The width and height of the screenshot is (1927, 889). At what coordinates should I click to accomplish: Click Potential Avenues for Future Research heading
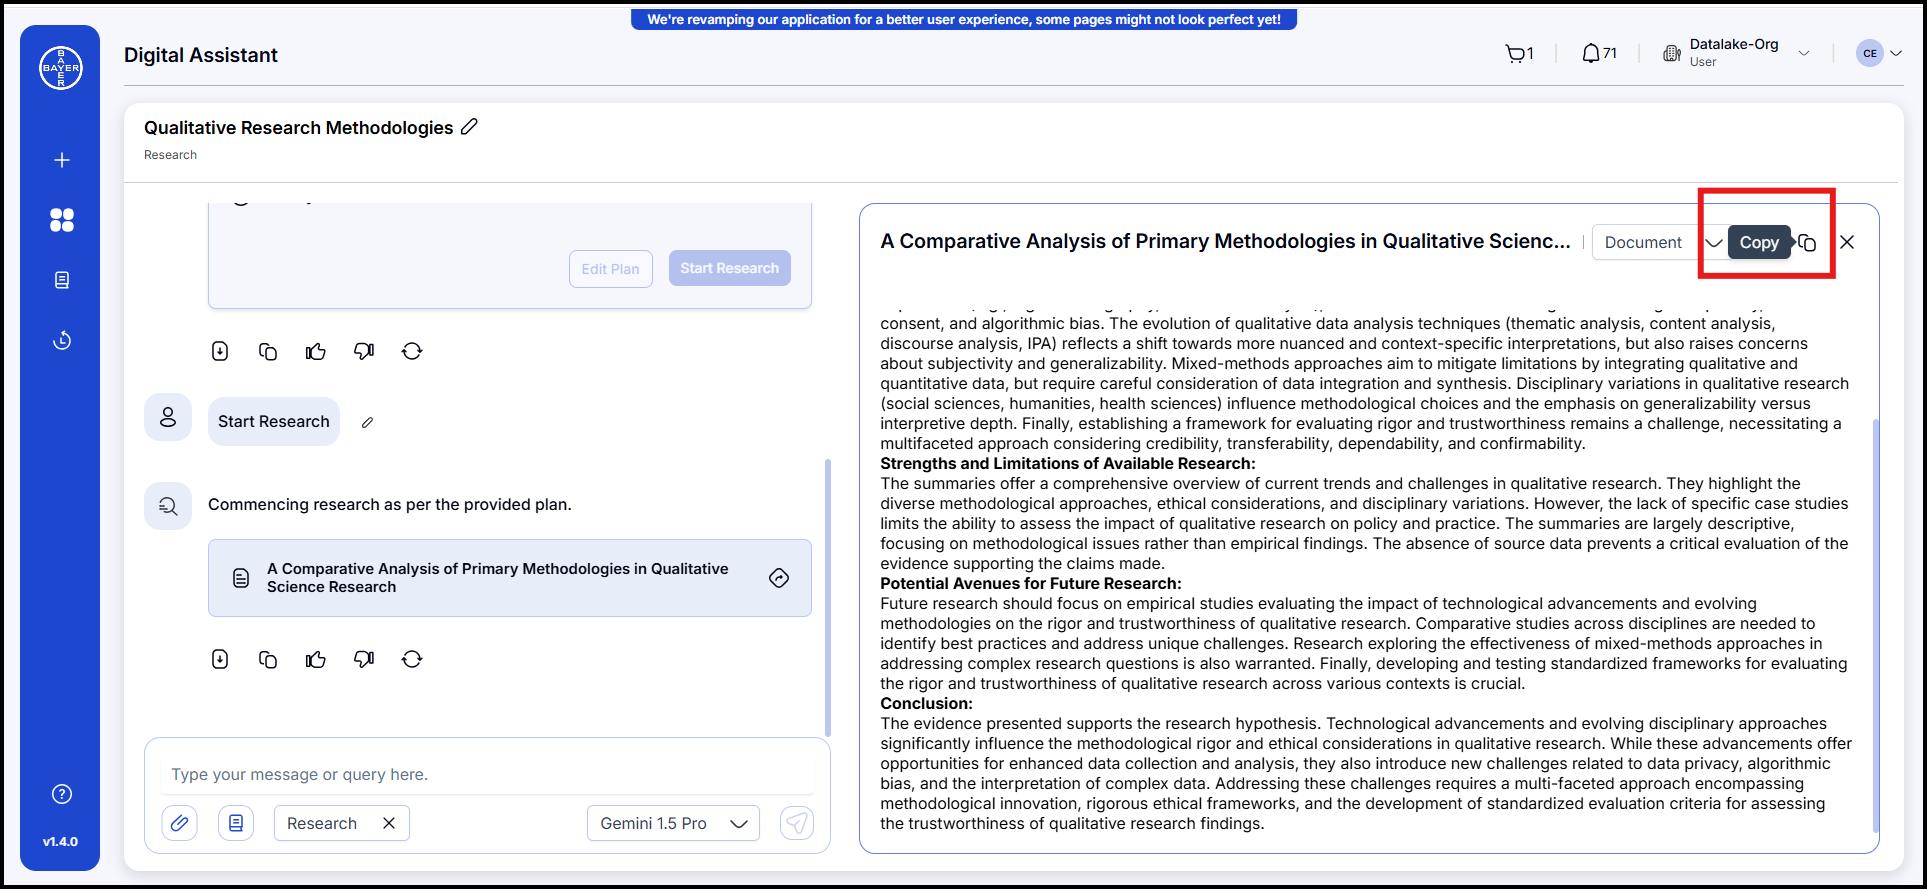(x=1031, y=583)
